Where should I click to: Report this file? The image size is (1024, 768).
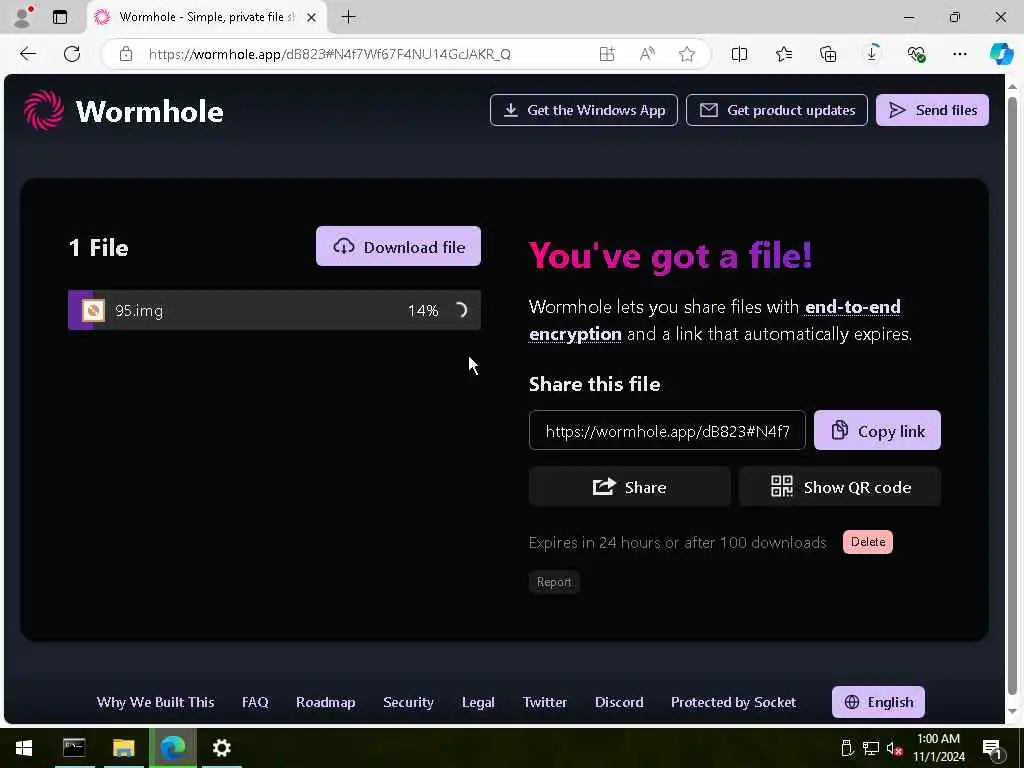pos(554,582)
